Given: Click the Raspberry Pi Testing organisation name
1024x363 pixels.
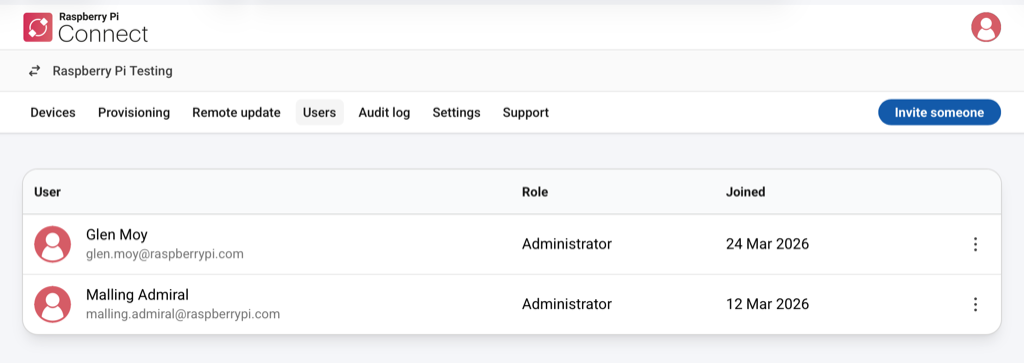Looking at the screenshot, I should pyautogui.click(x=112, y=71).
